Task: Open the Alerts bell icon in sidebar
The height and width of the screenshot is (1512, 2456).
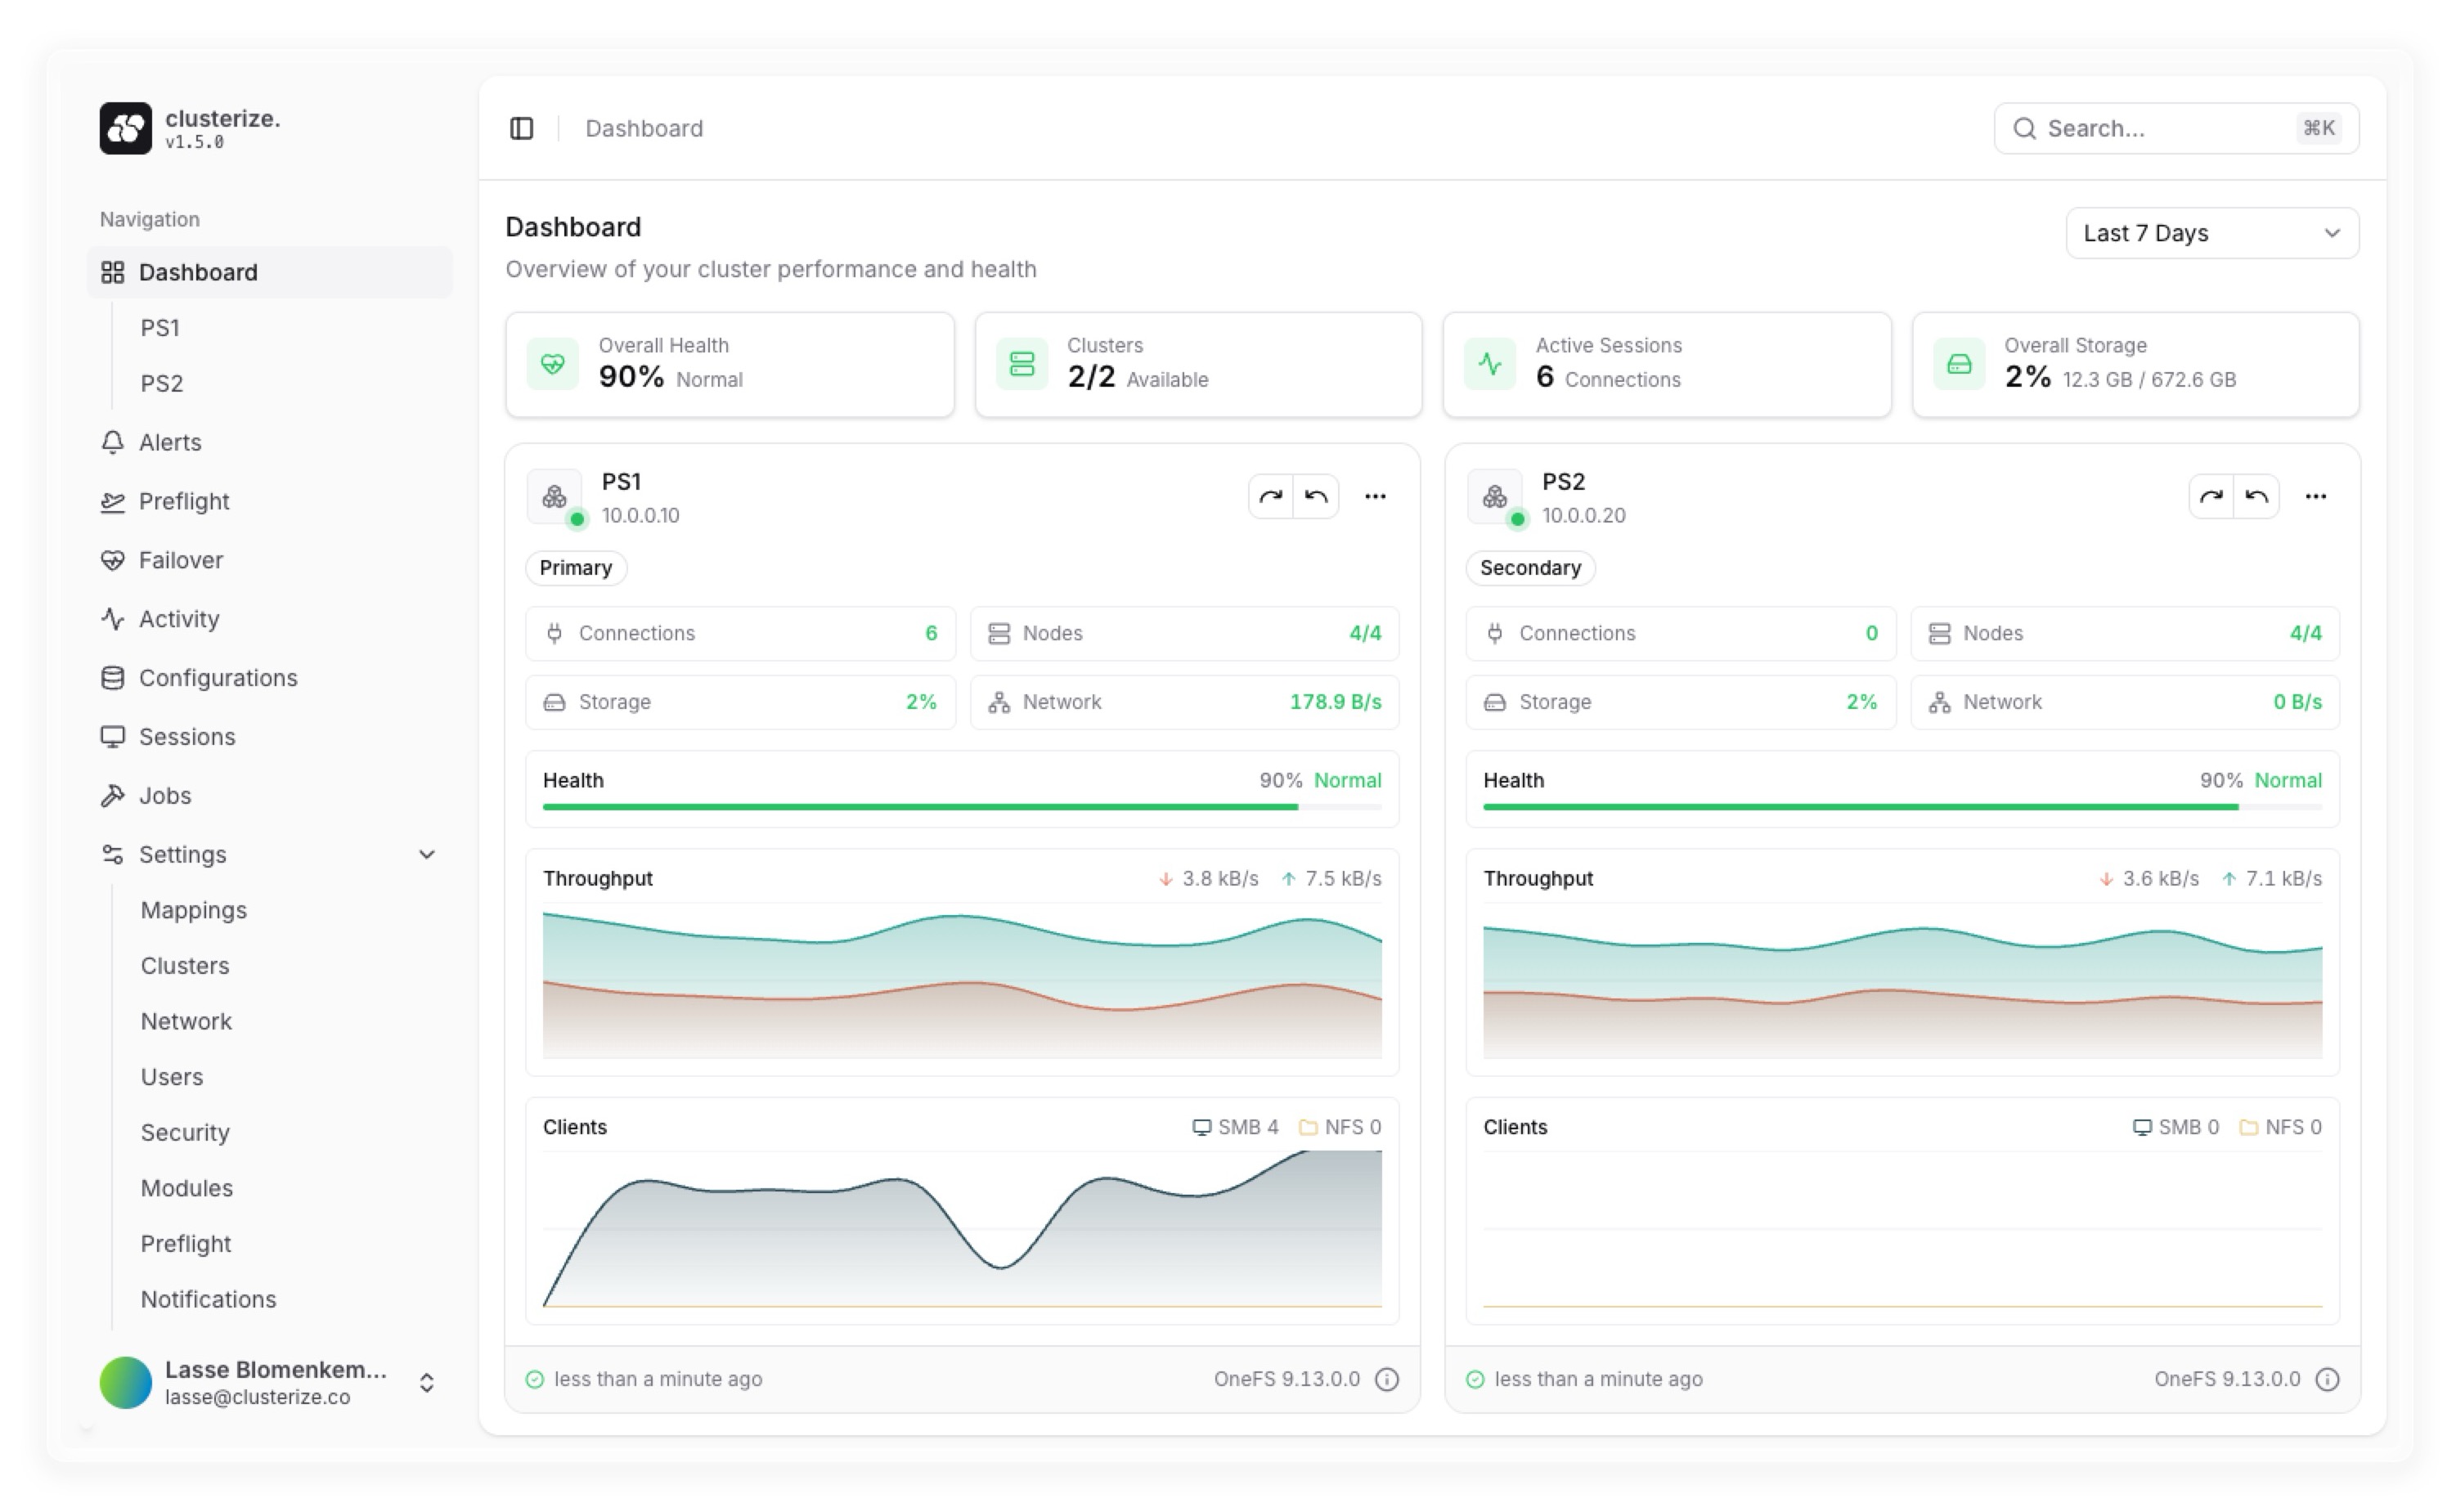Action: pyautogui.click(x=113, y=442)
